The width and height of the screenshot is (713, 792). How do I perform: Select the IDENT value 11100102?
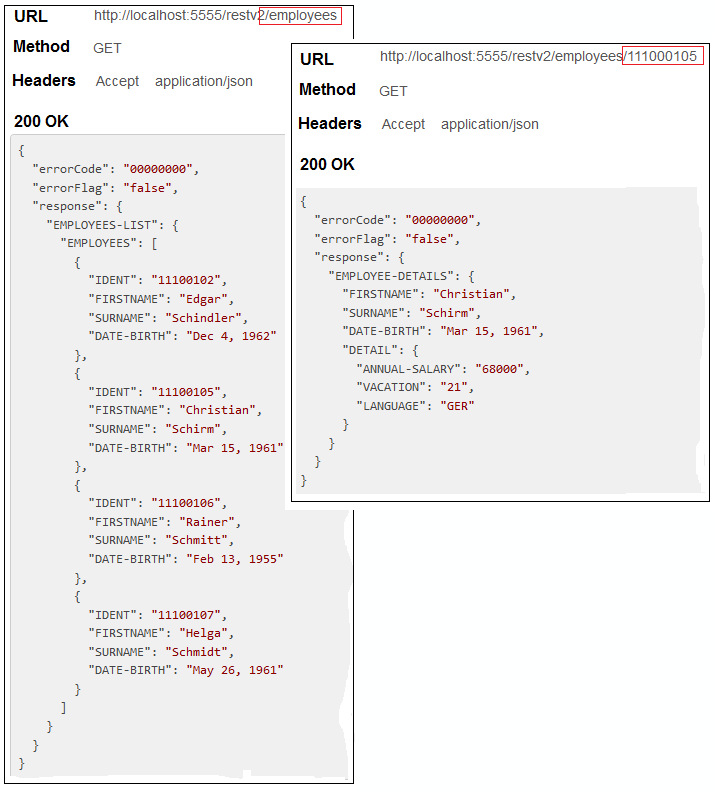pos(186,280)
